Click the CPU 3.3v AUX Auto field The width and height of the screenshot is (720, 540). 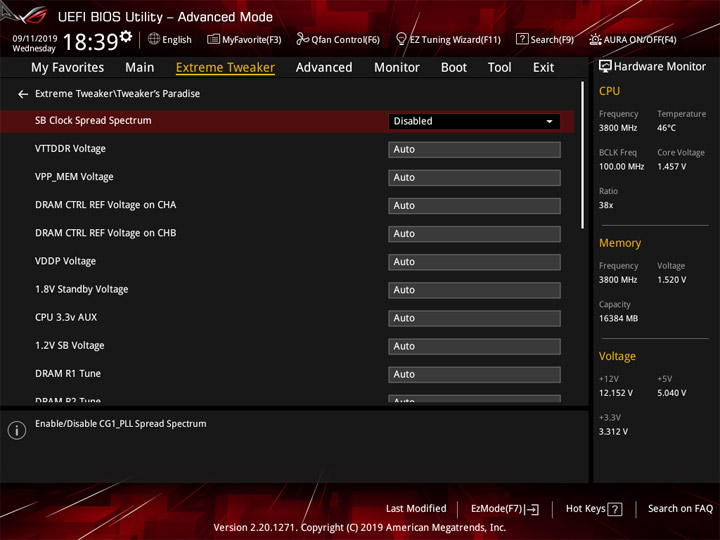click(474, 318)
